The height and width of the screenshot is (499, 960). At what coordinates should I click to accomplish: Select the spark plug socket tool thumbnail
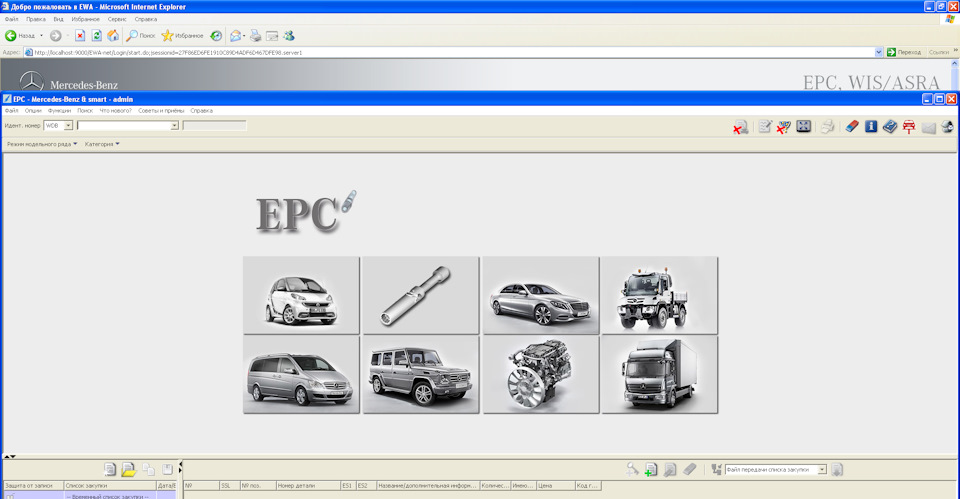pos(421,295)
